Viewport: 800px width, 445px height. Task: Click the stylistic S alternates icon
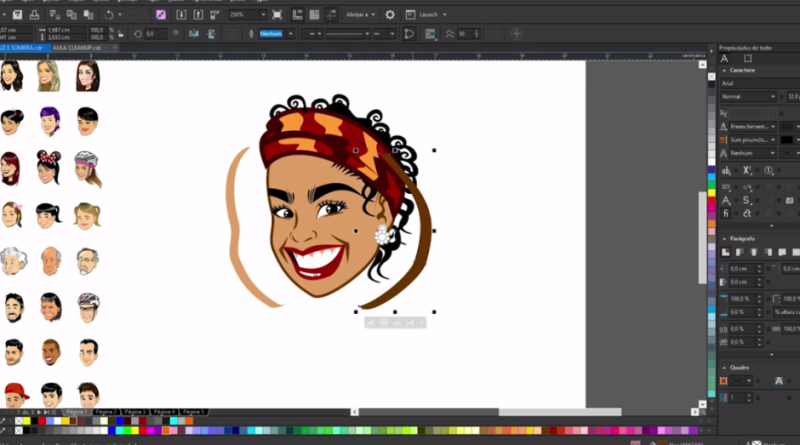point(746,200)
